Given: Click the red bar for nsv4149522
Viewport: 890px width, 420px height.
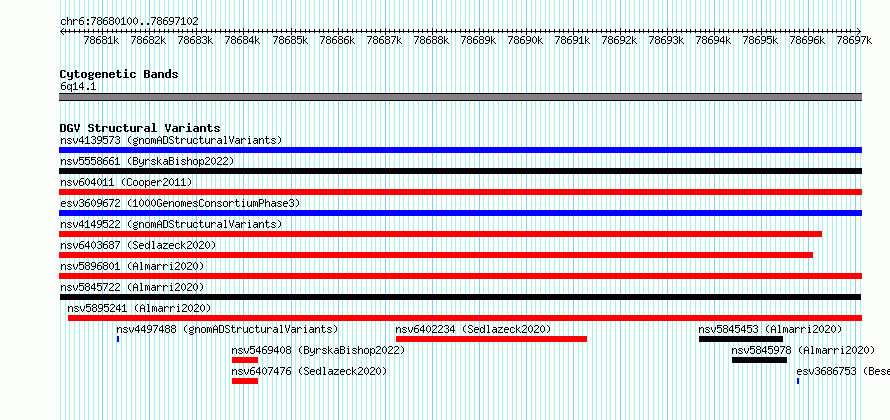Looking at the screenshot, I should [440, 234].
